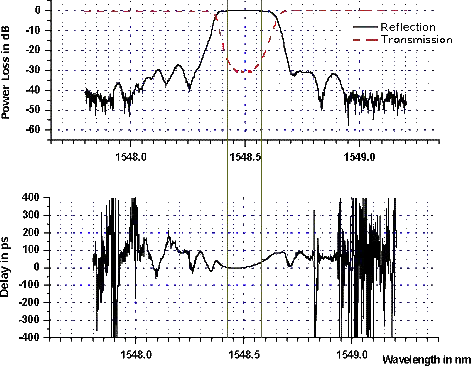
Task: Click the -60 tick on Power Loss axis
Action: pyautogui.click(x=34, y=130)
